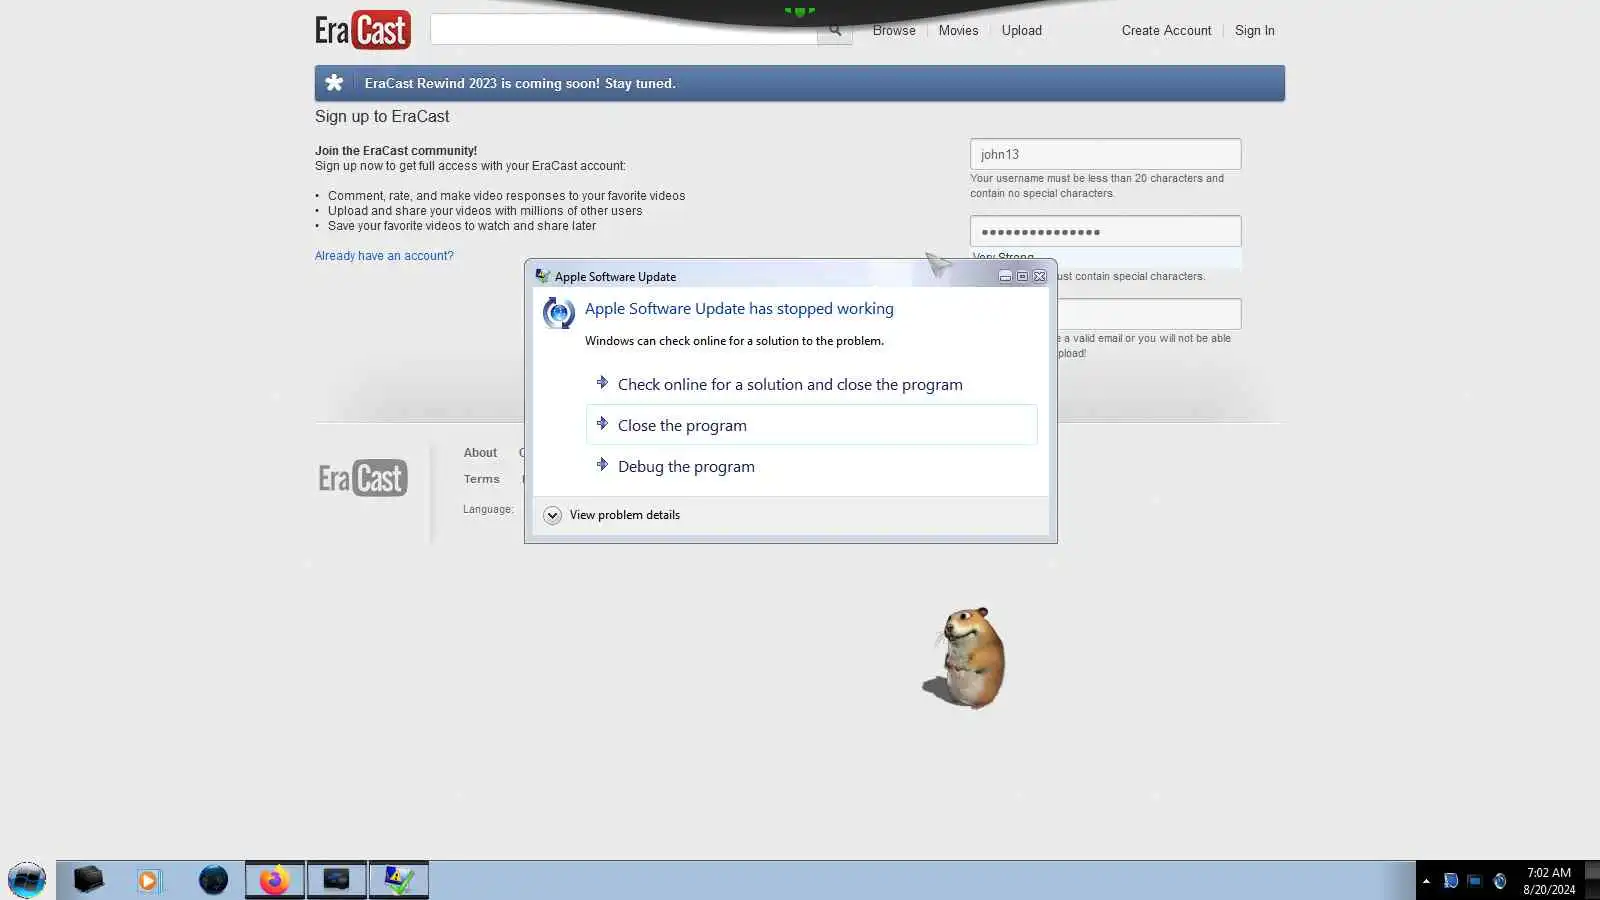Open the Movies menu item
1600x900 pixels.
[x=958, y=30]
